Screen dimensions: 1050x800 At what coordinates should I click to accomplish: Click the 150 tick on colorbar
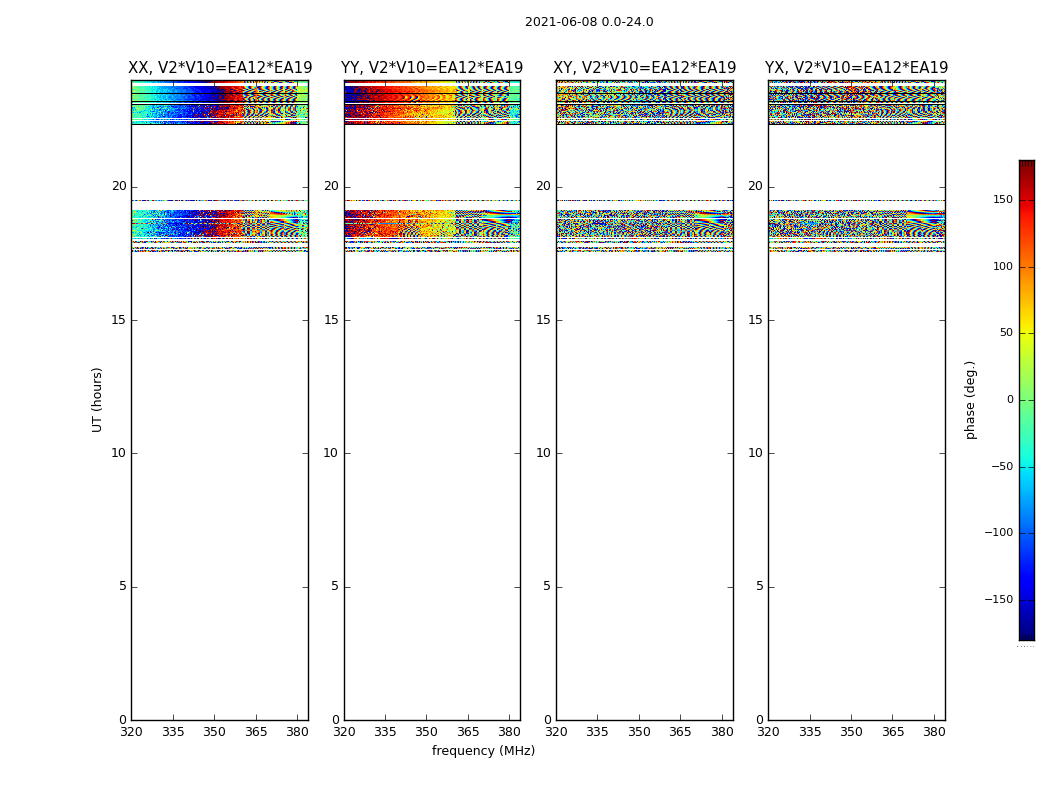[x=1003, y=199]
